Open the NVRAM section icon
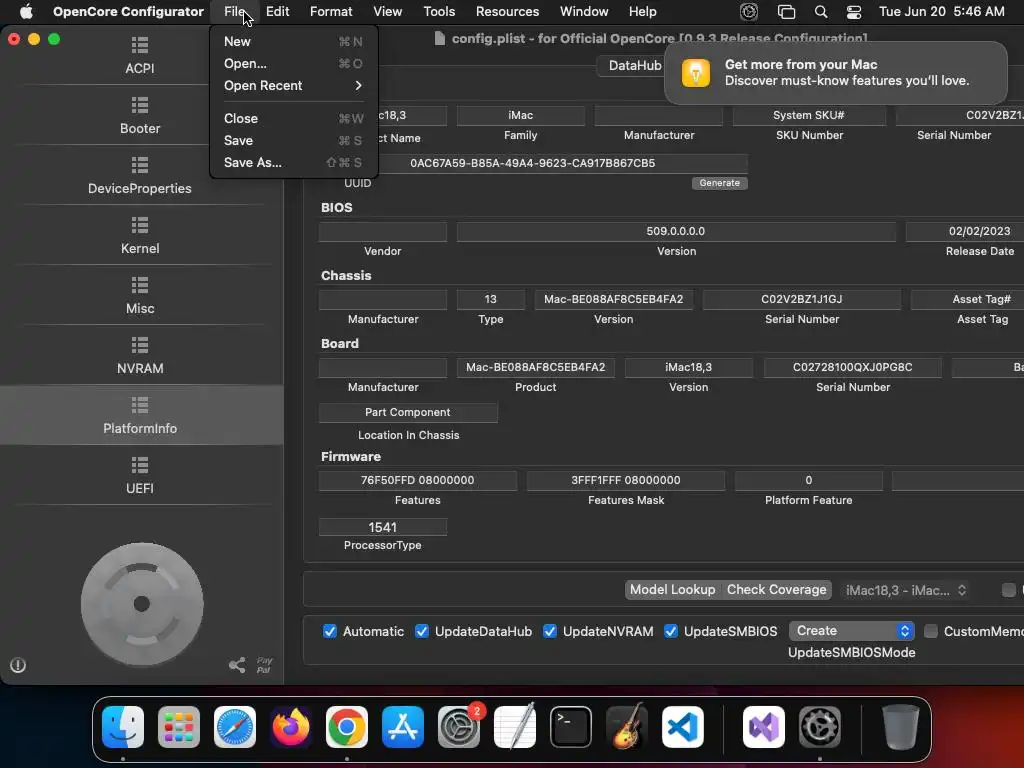 [x=140, y=345]
